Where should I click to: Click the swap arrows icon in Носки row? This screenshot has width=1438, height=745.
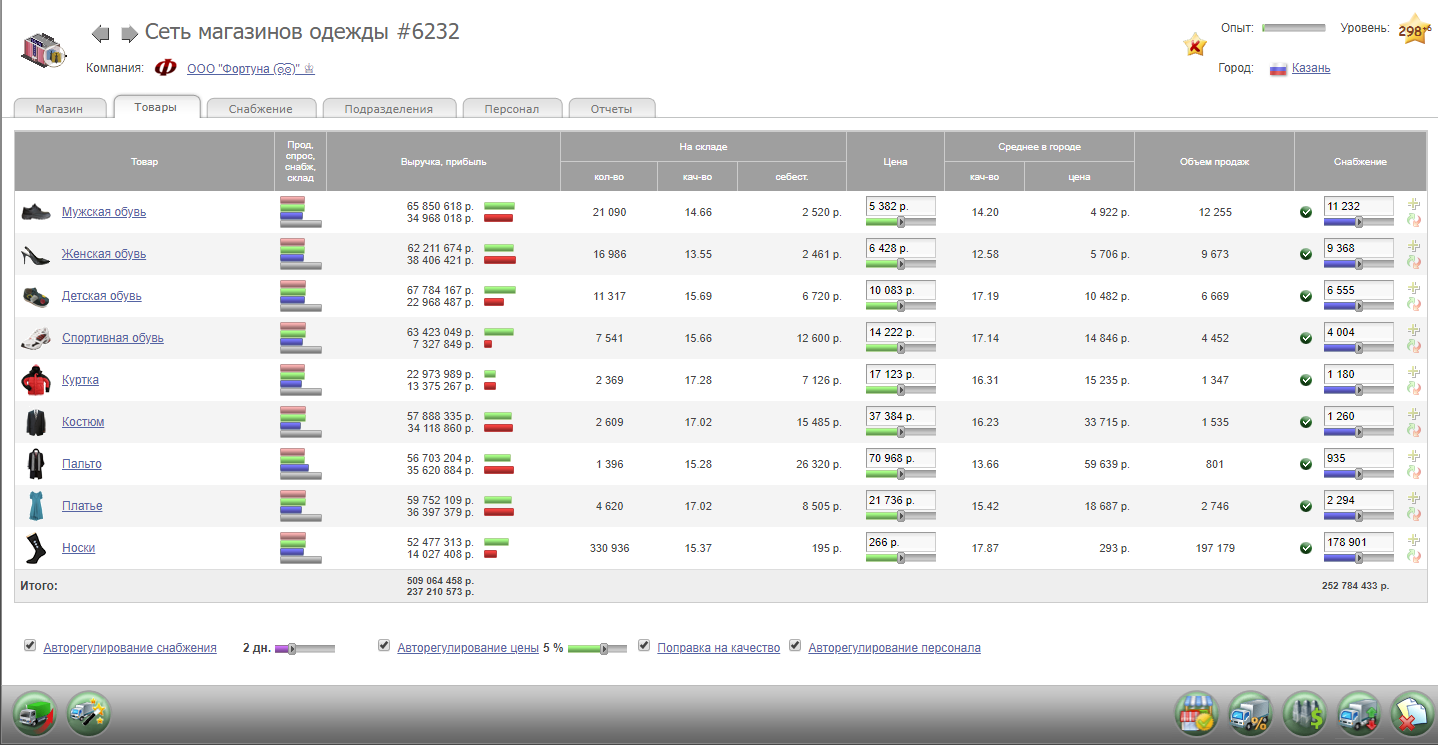(x=1413, y=555)
